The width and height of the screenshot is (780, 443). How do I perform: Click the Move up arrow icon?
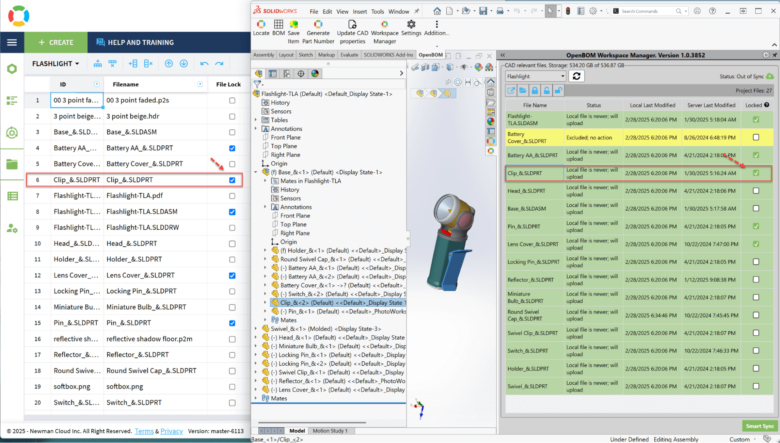pos(169,64)
